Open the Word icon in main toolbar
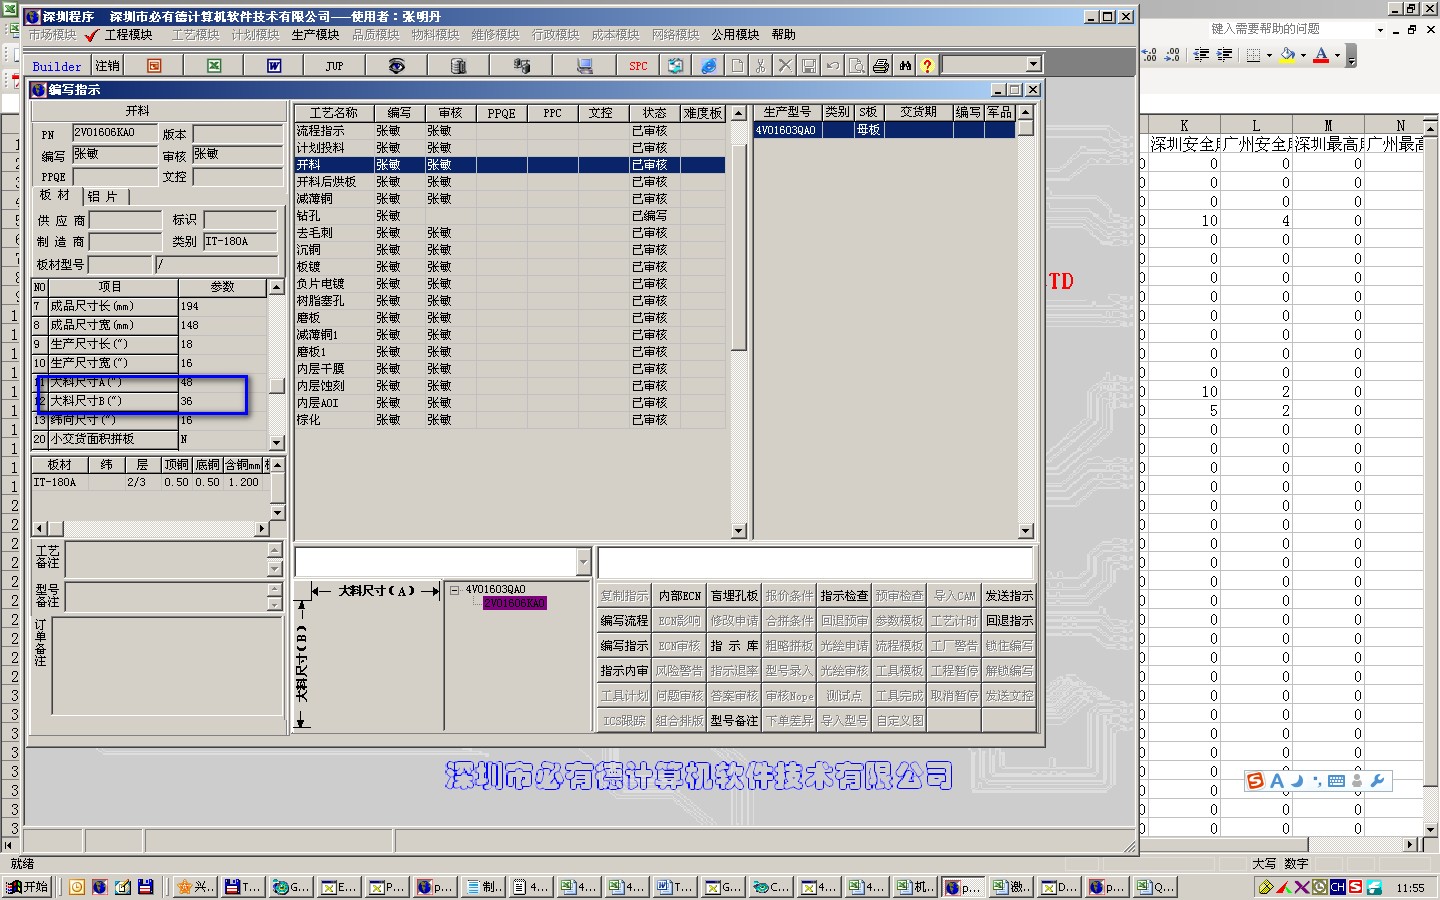The image size is (1440, 900). coord(274,66)
